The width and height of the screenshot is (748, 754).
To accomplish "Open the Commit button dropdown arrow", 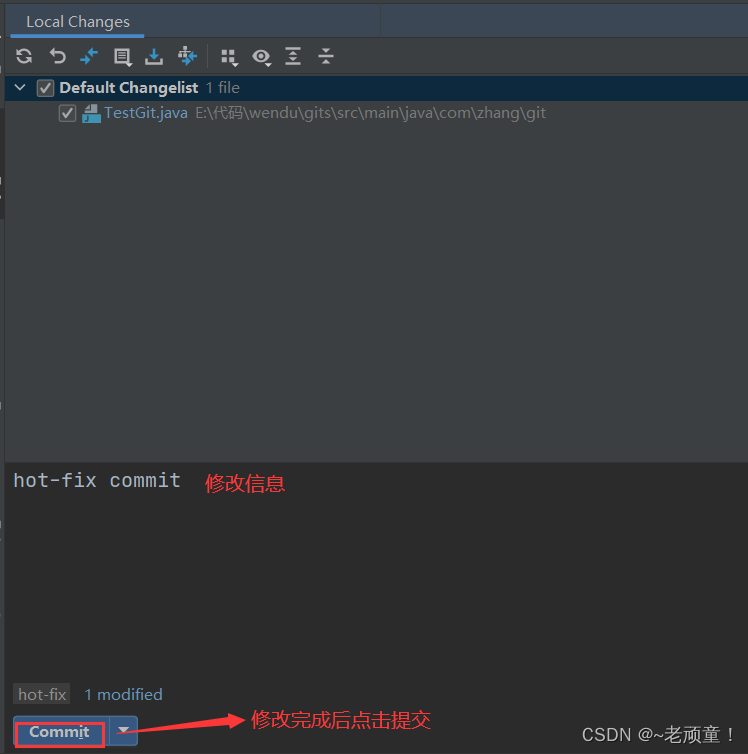I will coord(124,730).
